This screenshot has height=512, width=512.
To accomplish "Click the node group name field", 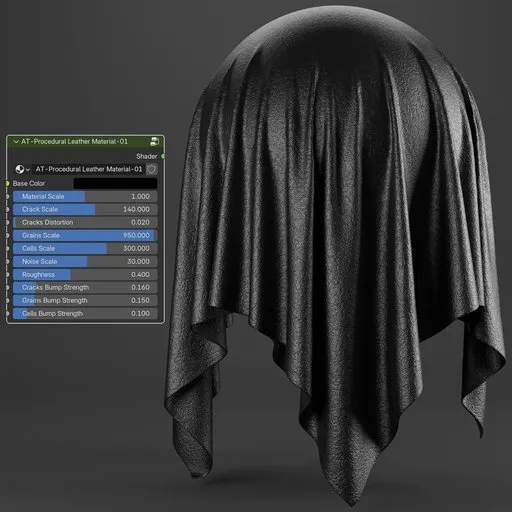I will pyautogui.click(x=89, y=169).
